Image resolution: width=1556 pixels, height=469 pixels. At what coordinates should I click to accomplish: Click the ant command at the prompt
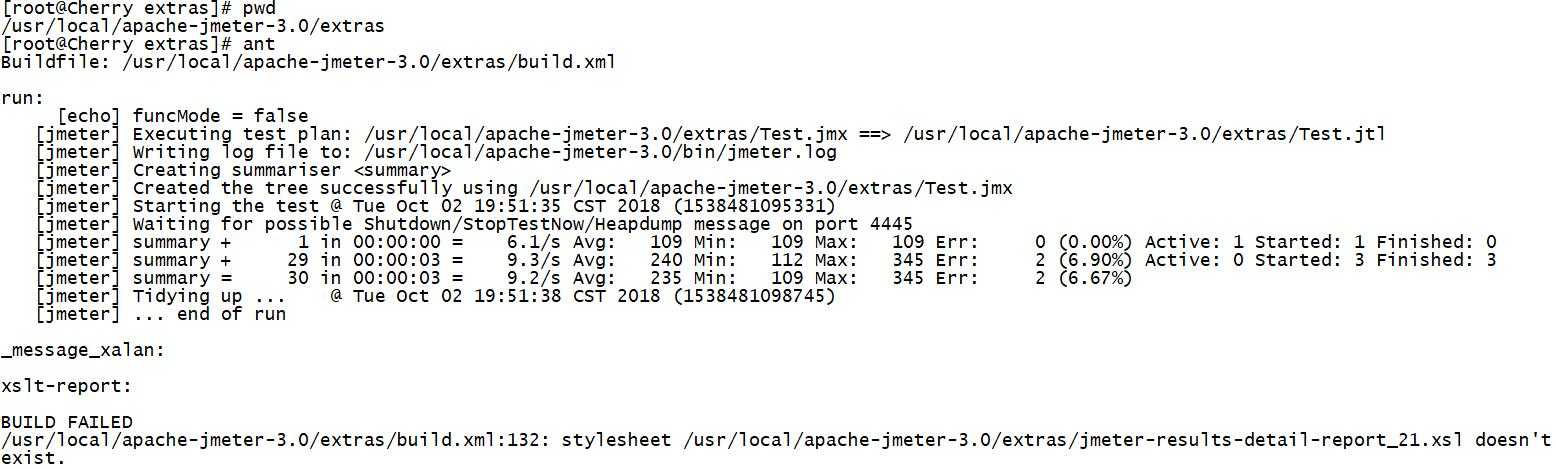coord(259,44)
